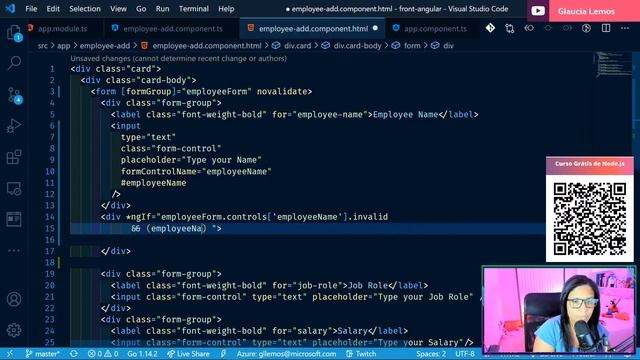Go to previous revision arrow icon

click(529, 28)
